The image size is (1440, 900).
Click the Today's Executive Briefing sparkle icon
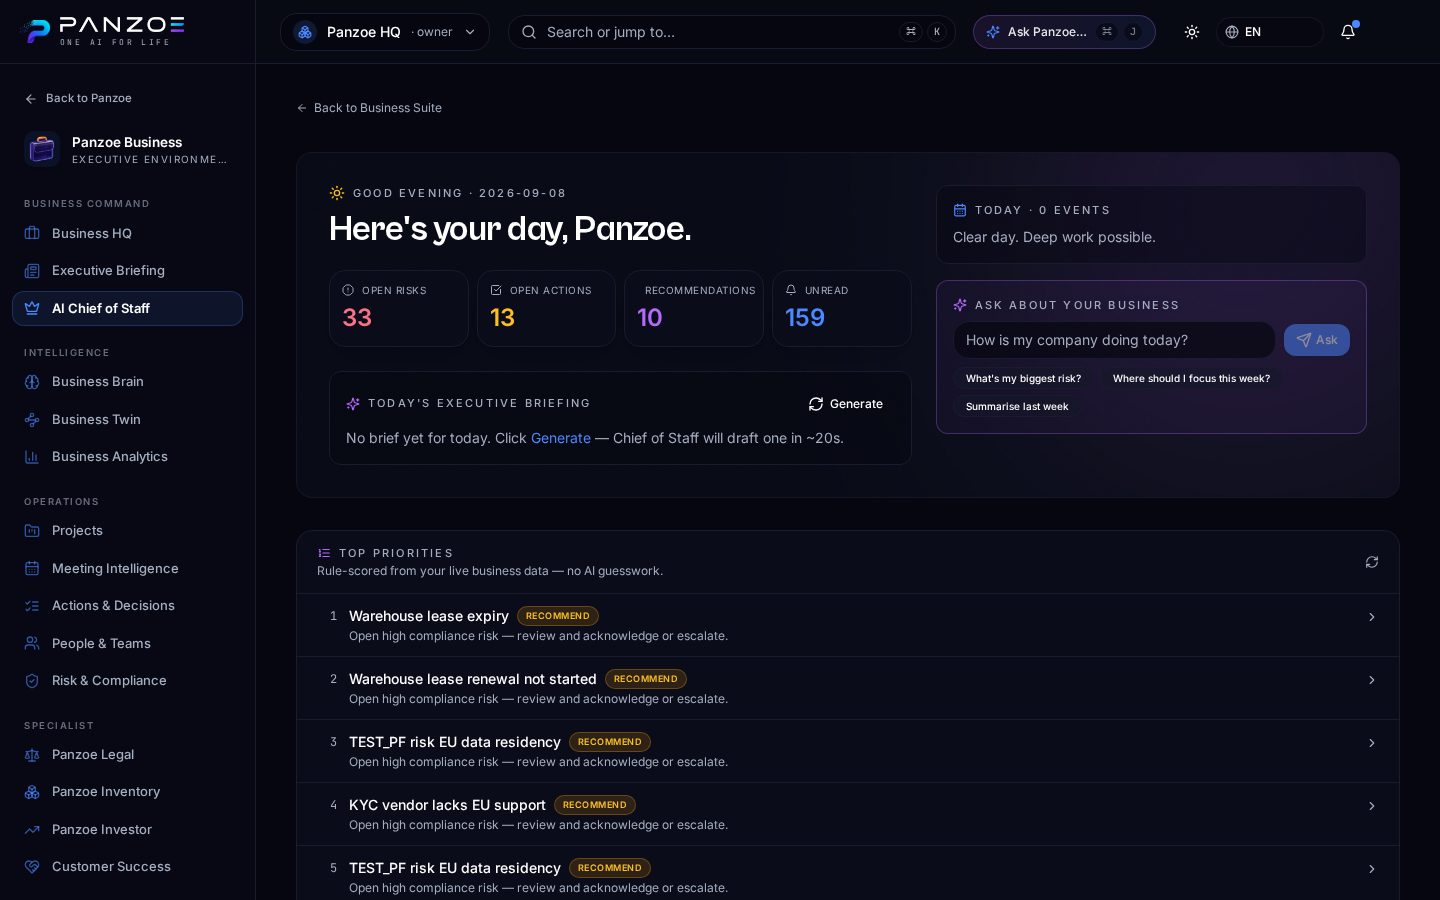pyautogui.click(x=353, y=404)
